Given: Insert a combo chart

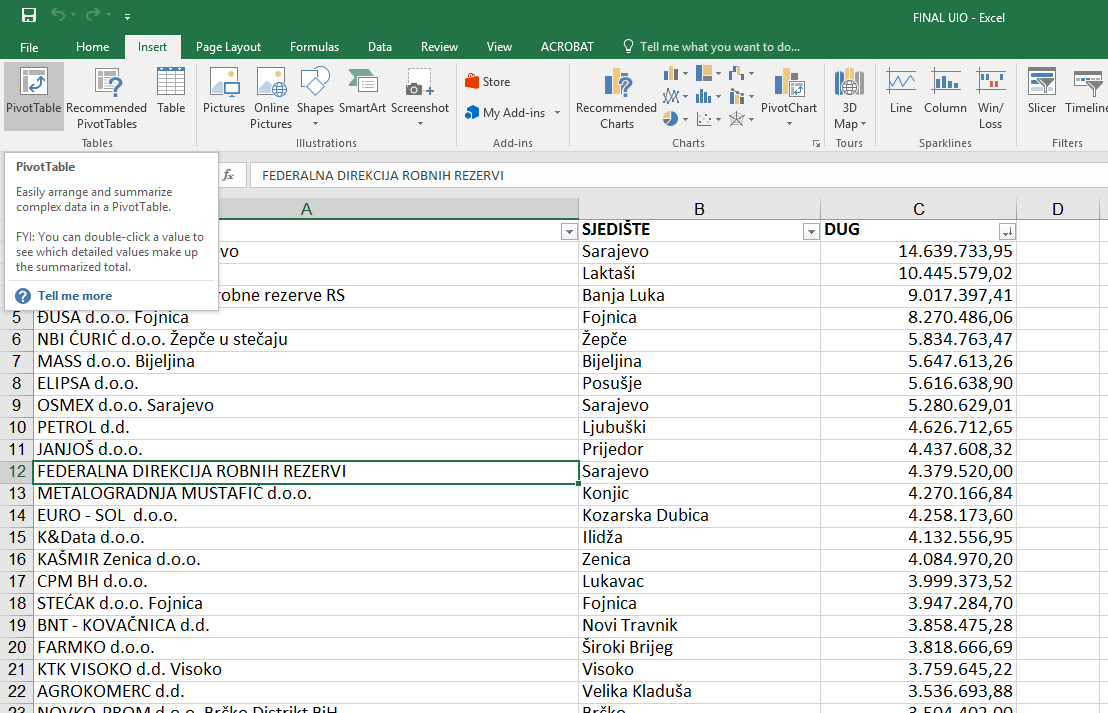Looking at the screenshot, I should (x=741, y=96).
